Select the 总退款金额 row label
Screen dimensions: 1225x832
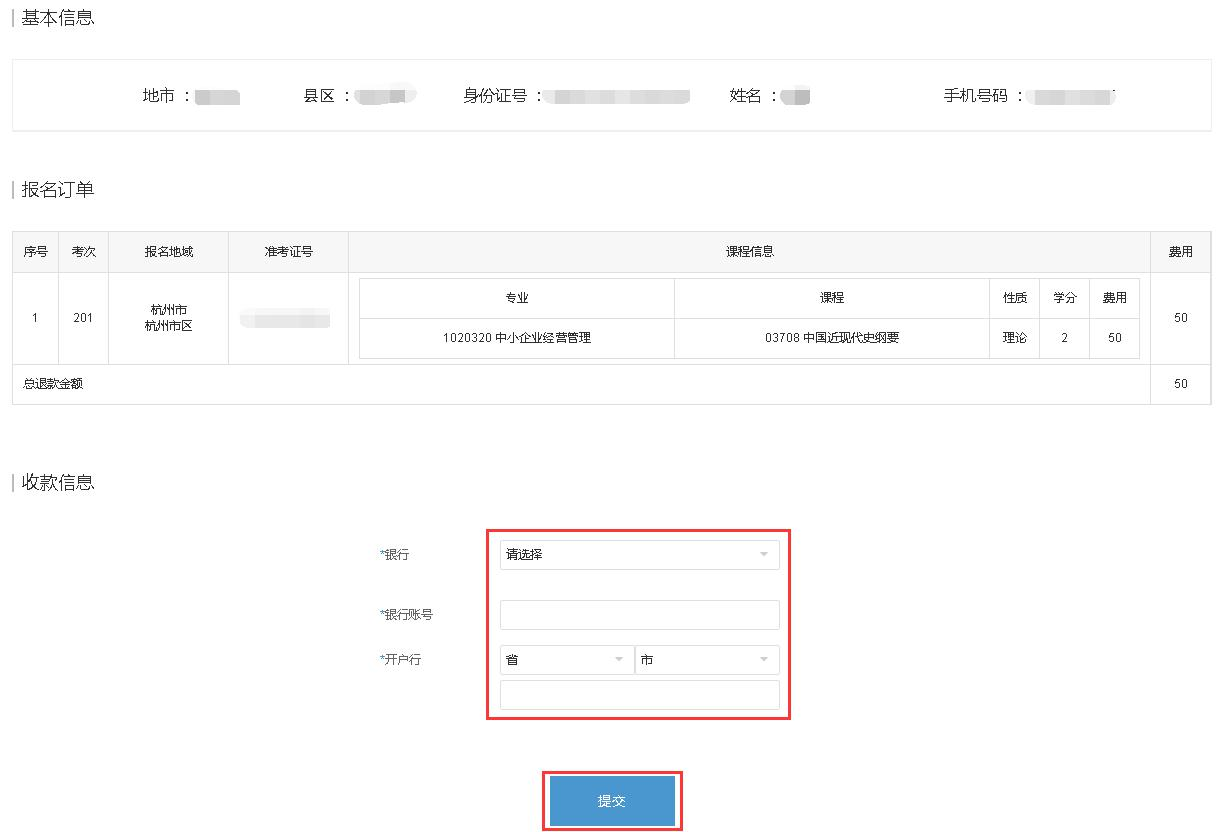pos(54,384)
